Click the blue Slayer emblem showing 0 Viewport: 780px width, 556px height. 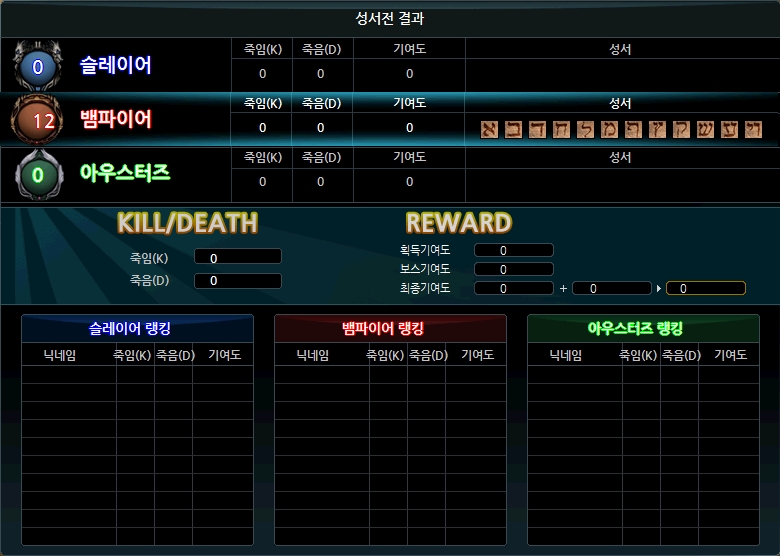[38, 68]
